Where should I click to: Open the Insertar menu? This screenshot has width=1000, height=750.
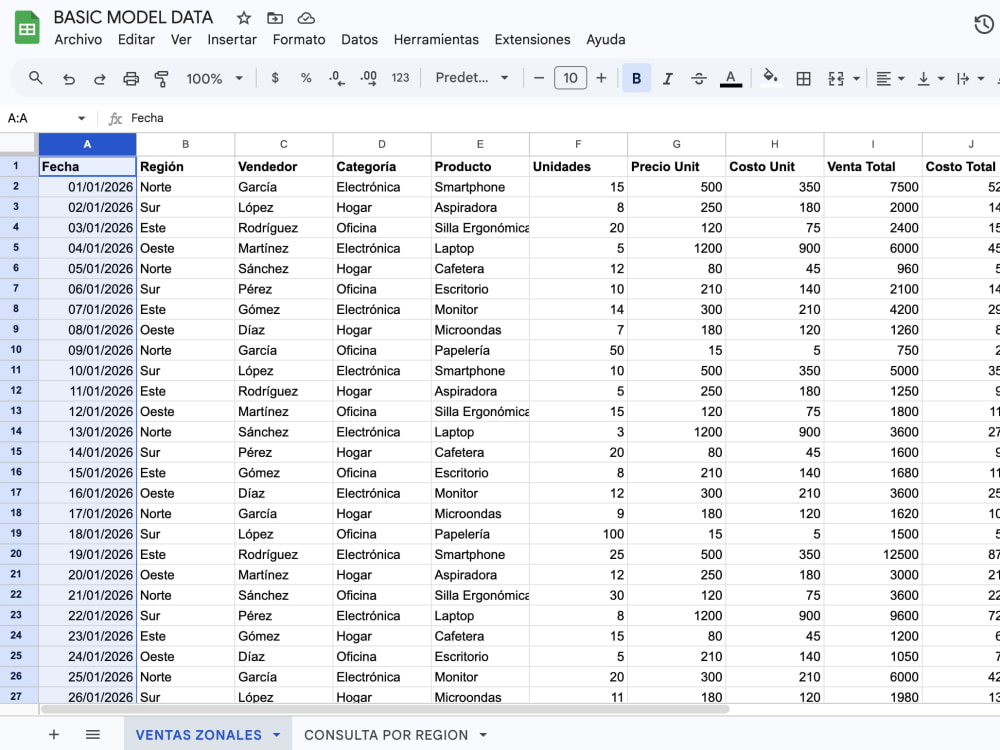[x=232, y=40]
